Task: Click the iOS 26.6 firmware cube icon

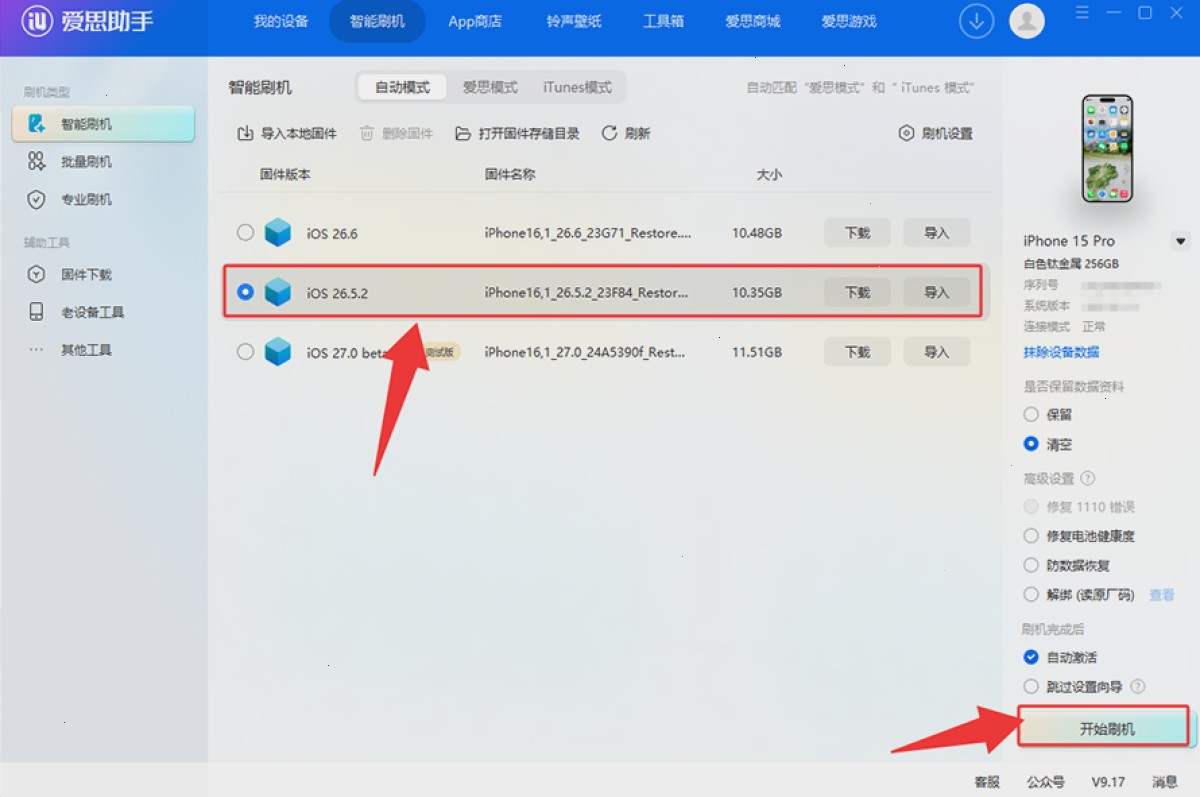Action: [278, 233]
